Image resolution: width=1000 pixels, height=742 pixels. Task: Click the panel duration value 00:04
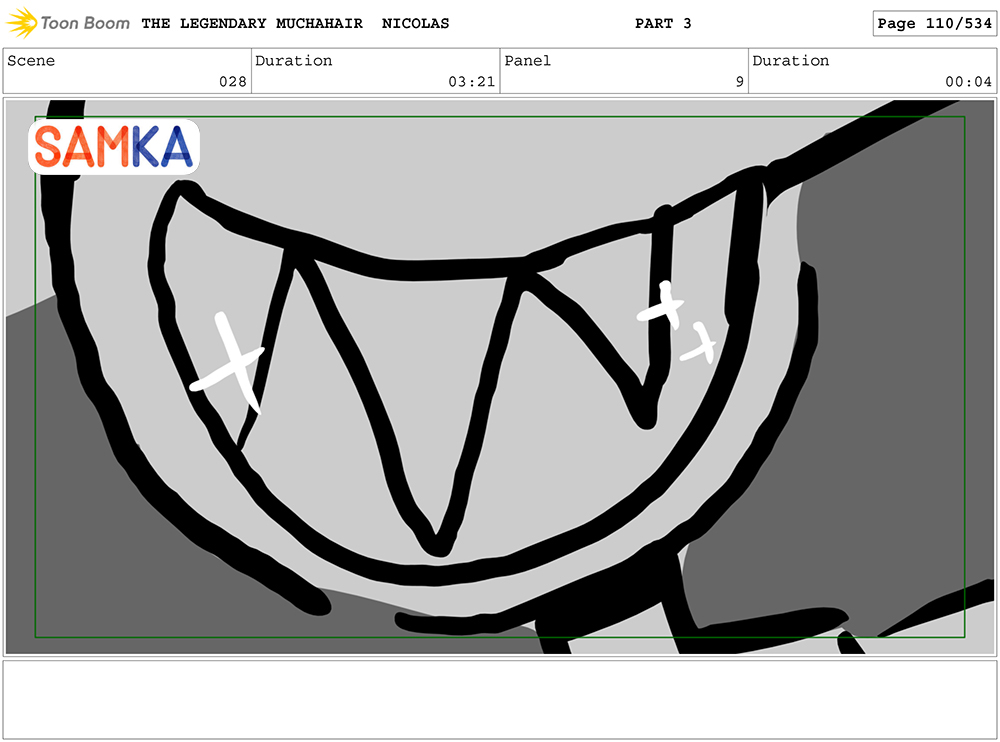pos(968,82)
